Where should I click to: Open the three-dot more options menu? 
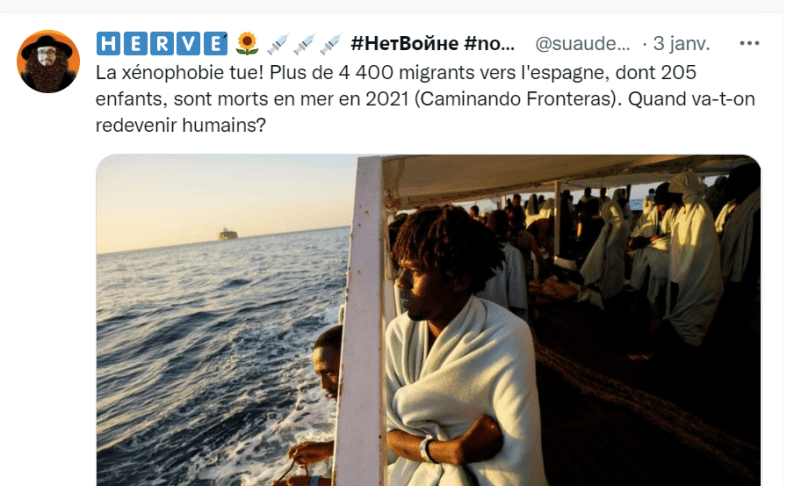[749, 43]
